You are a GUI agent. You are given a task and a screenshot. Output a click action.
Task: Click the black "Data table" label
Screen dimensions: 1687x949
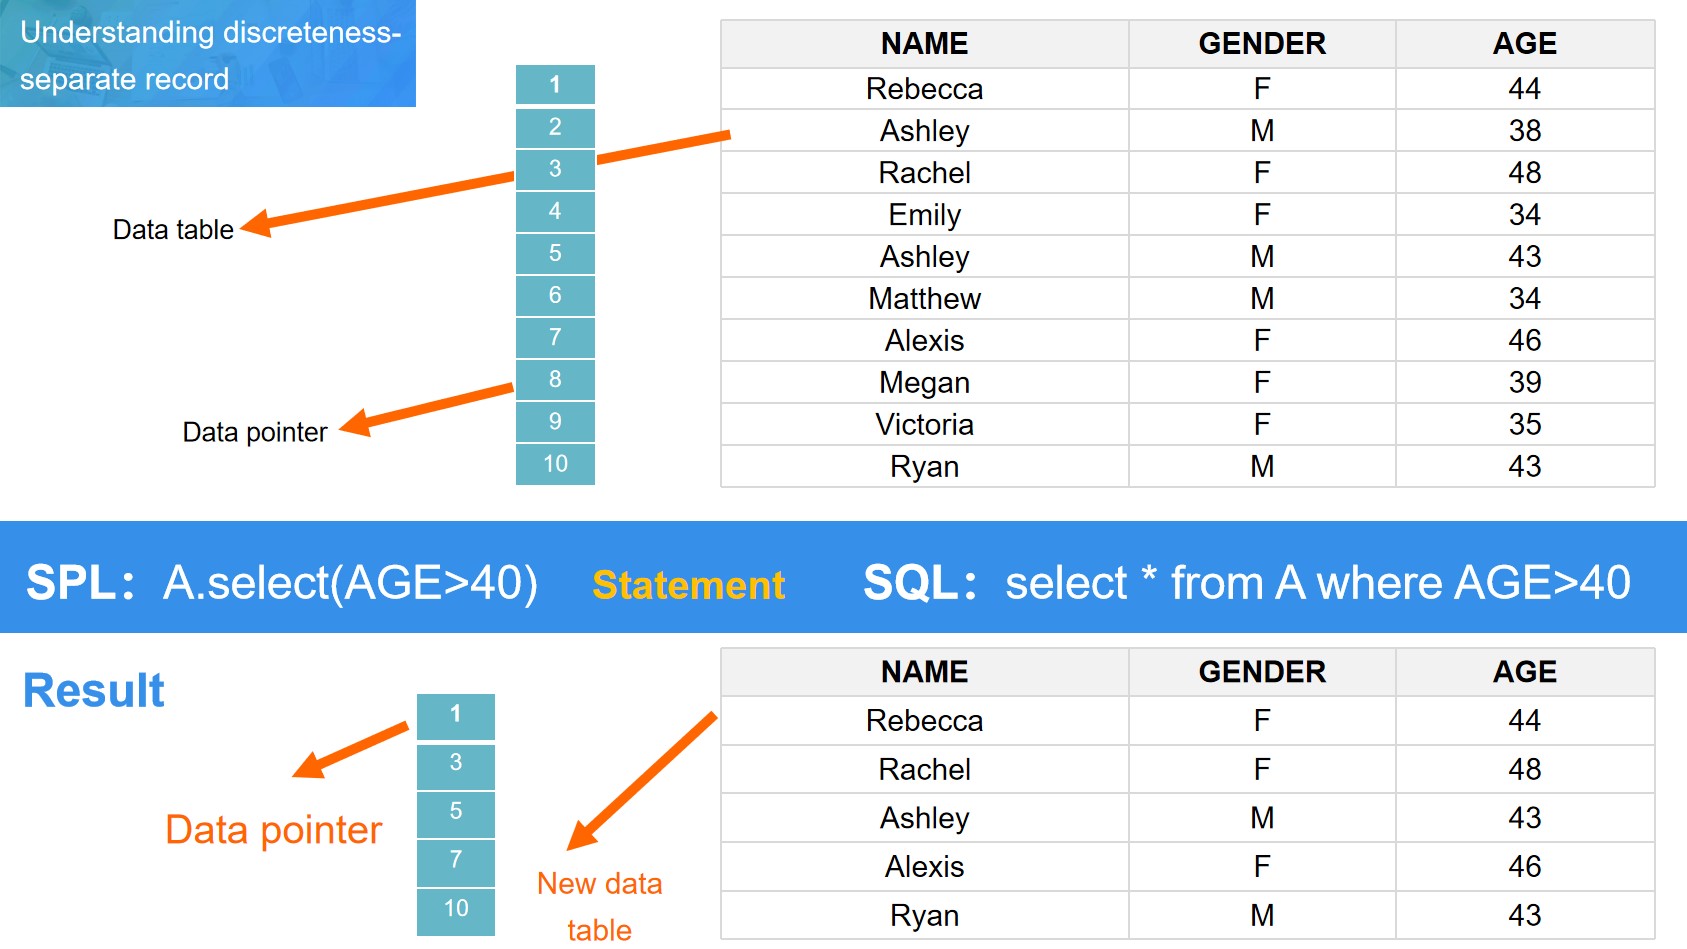click(173, 230)
